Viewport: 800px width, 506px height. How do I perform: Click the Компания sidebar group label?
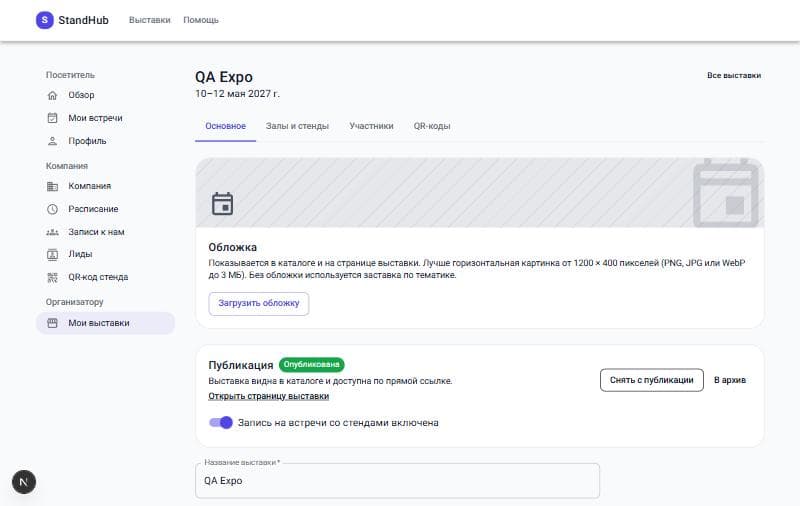click(67, 166)
